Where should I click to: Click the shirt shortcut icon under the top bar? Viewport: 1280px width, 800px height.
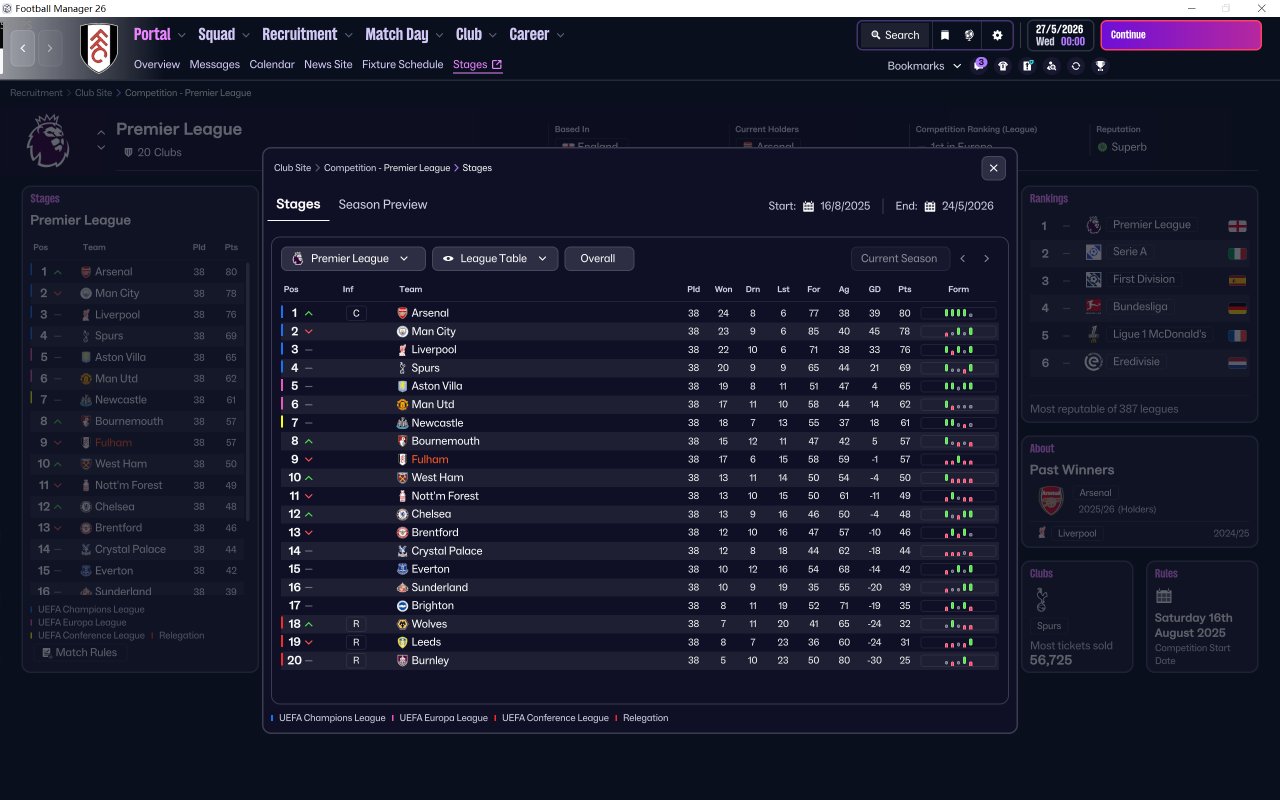tap(1003, 66)
